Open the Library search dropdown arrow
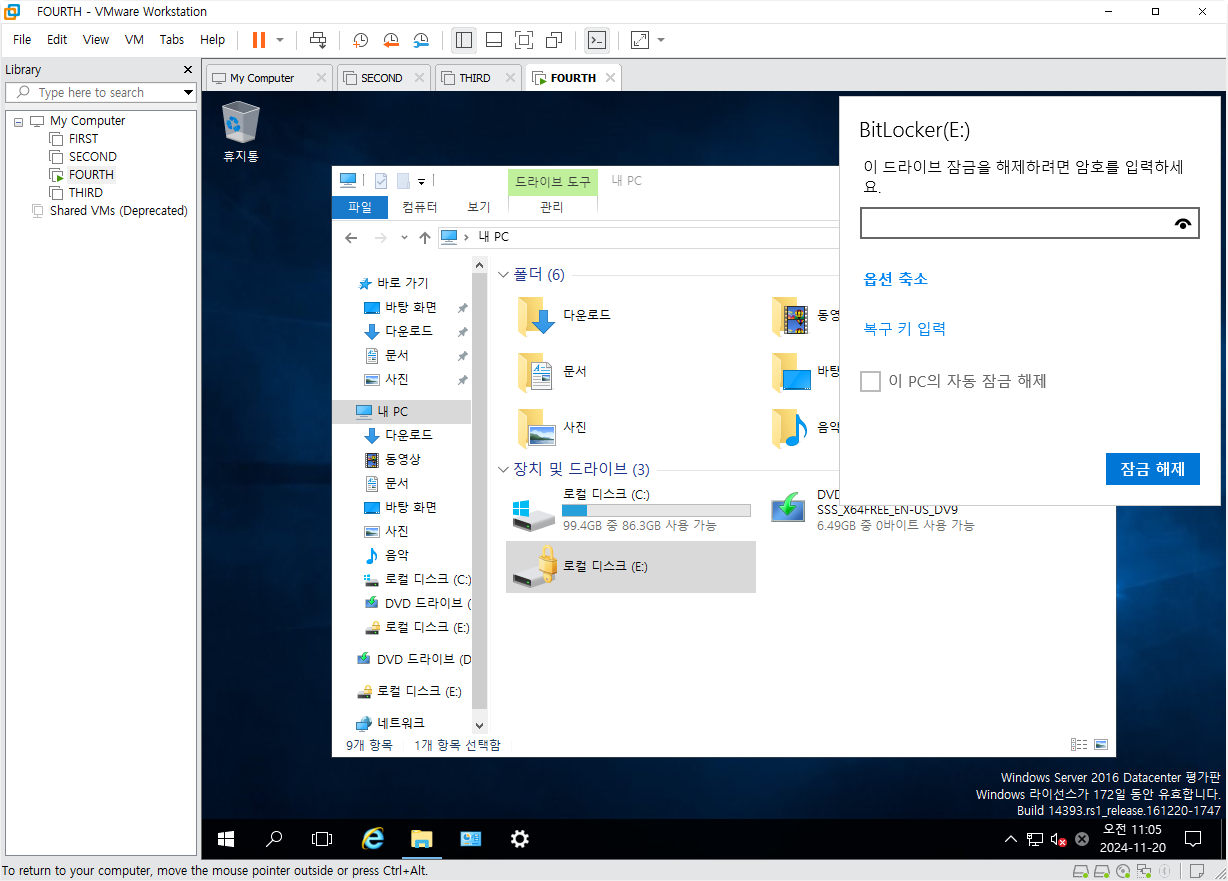Image resolution: width=1228 pixels, height=881 pixels. coord(188,92)
